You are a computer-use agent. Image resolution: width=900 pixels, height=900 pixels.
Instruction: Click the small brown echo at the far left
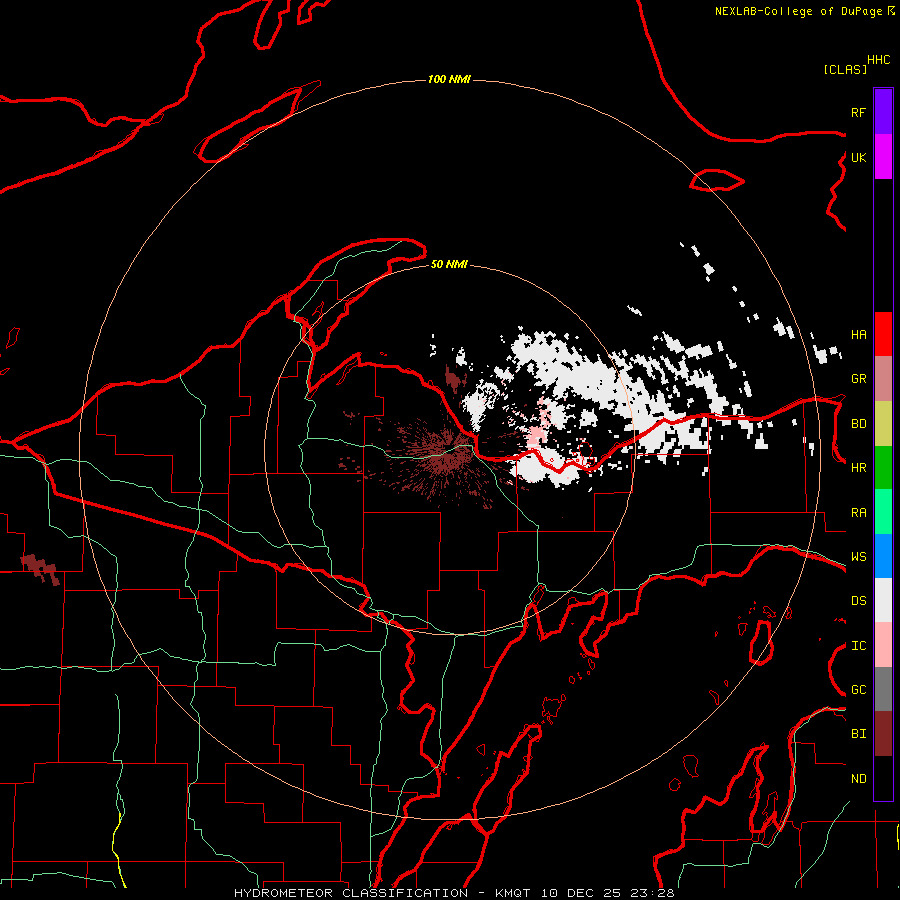pos(40,569)
